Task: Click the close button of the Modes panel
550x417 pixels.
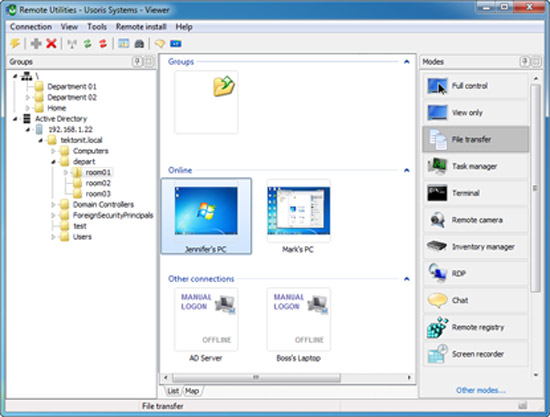Action: 537,62
